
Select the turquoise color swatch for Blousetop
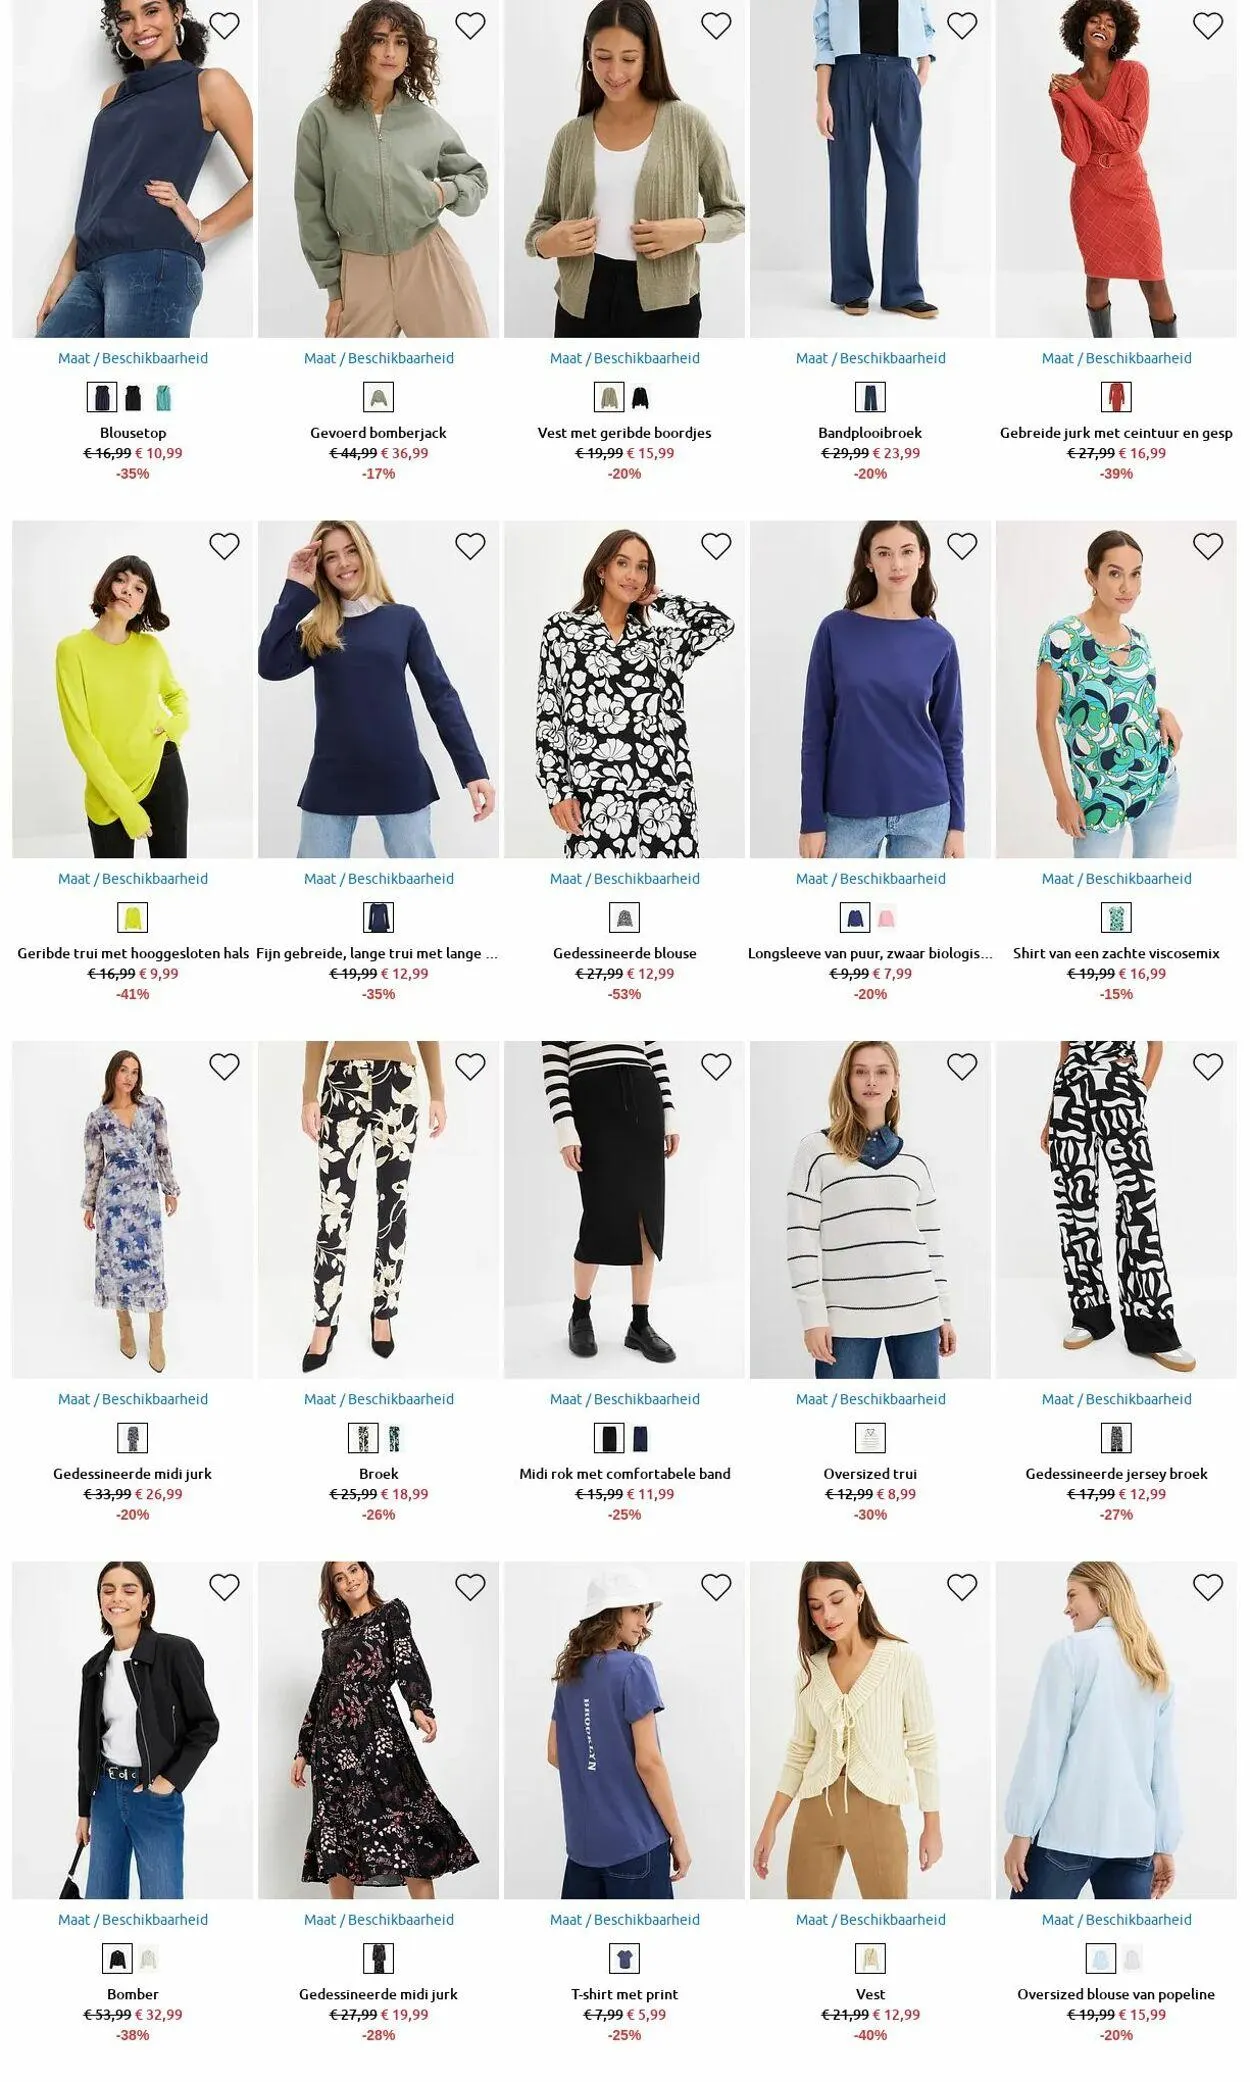[163, 398]
